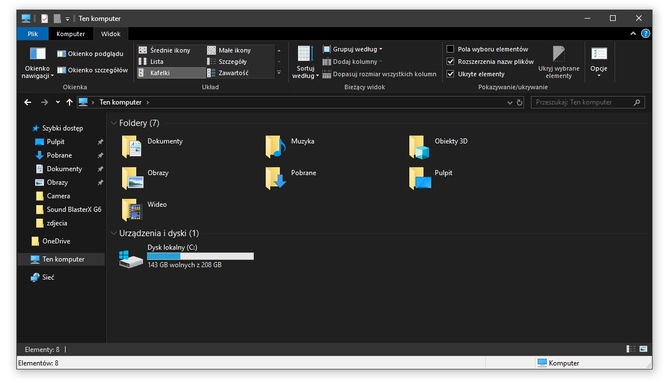The width and height of the screenshot is (670, 383).
Task: Expand address bar history dropdown
Action: pyautogui.click(x=509, y=103)
